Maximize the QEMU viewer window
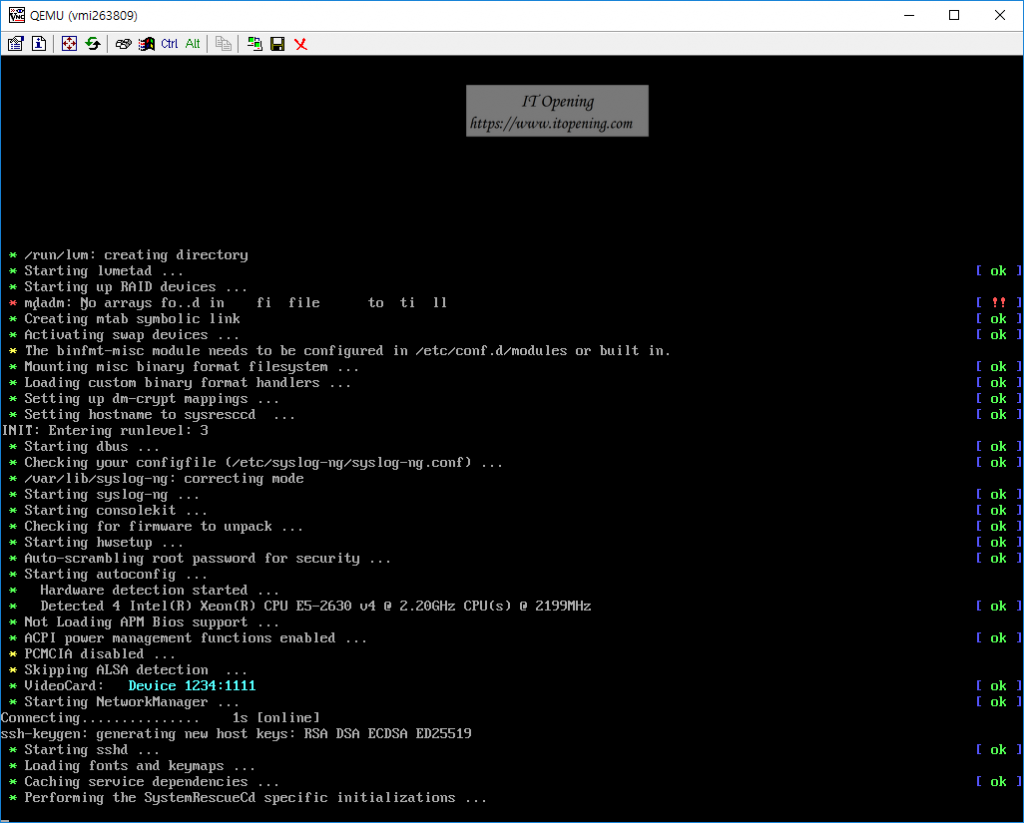1024x823 pixels. tap(954, 15)
